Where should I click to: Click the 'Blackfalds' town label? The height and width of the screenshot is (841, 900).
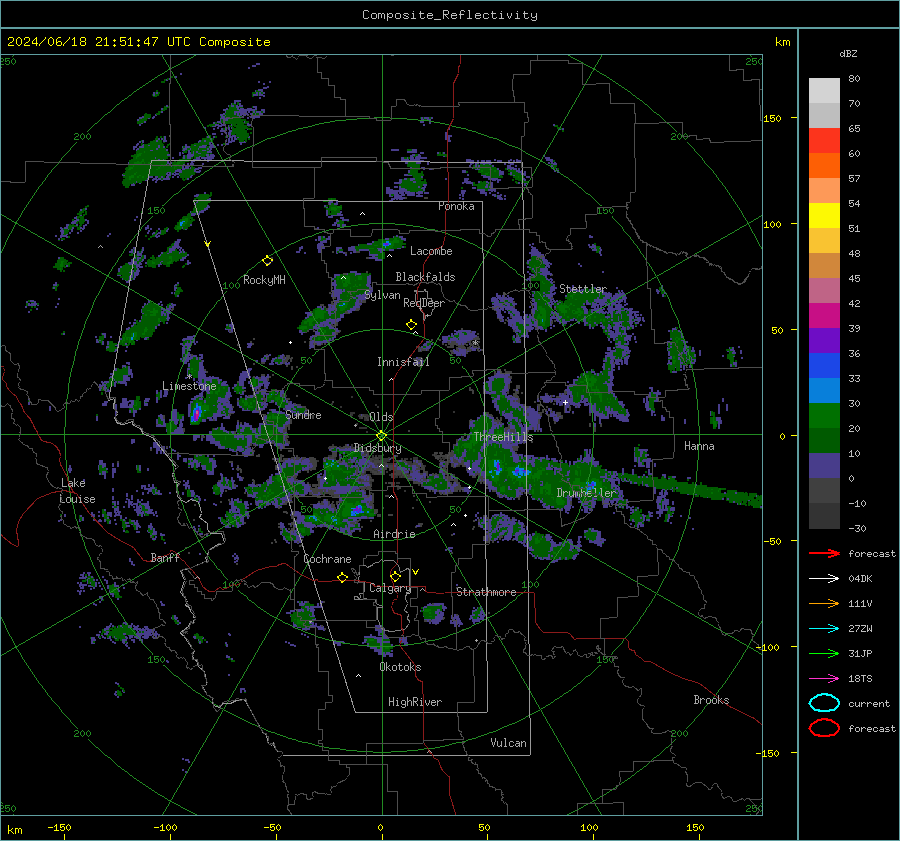pyautogui.click(x=425, y=277)
